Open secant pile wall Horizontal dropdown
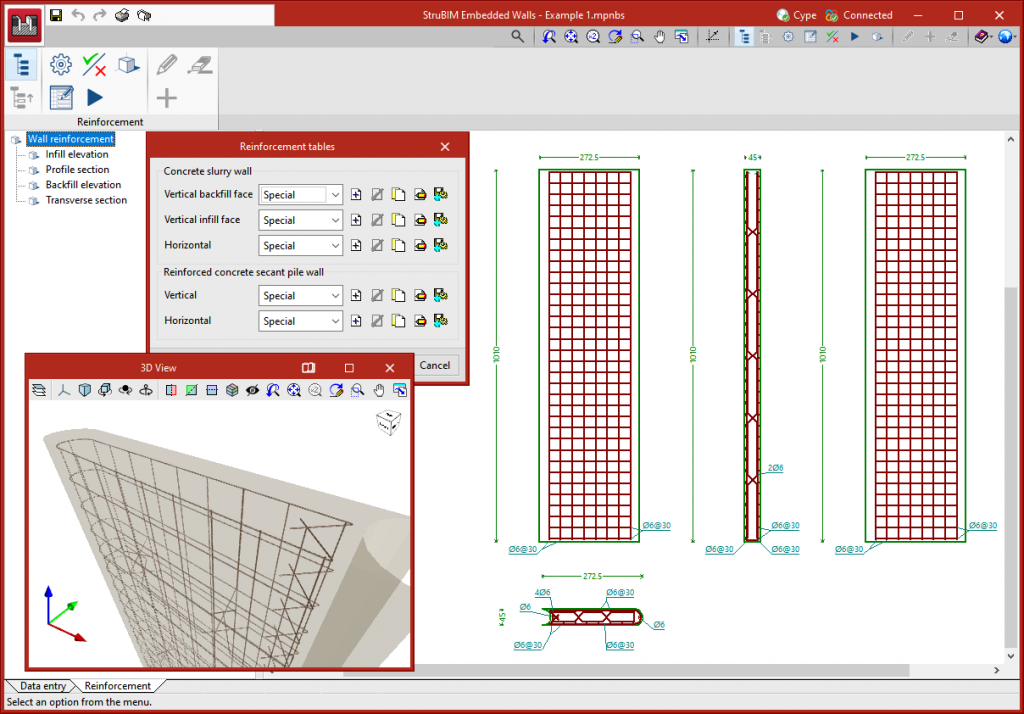Viewport: 1024px width, 714px height. coord(335,321)
